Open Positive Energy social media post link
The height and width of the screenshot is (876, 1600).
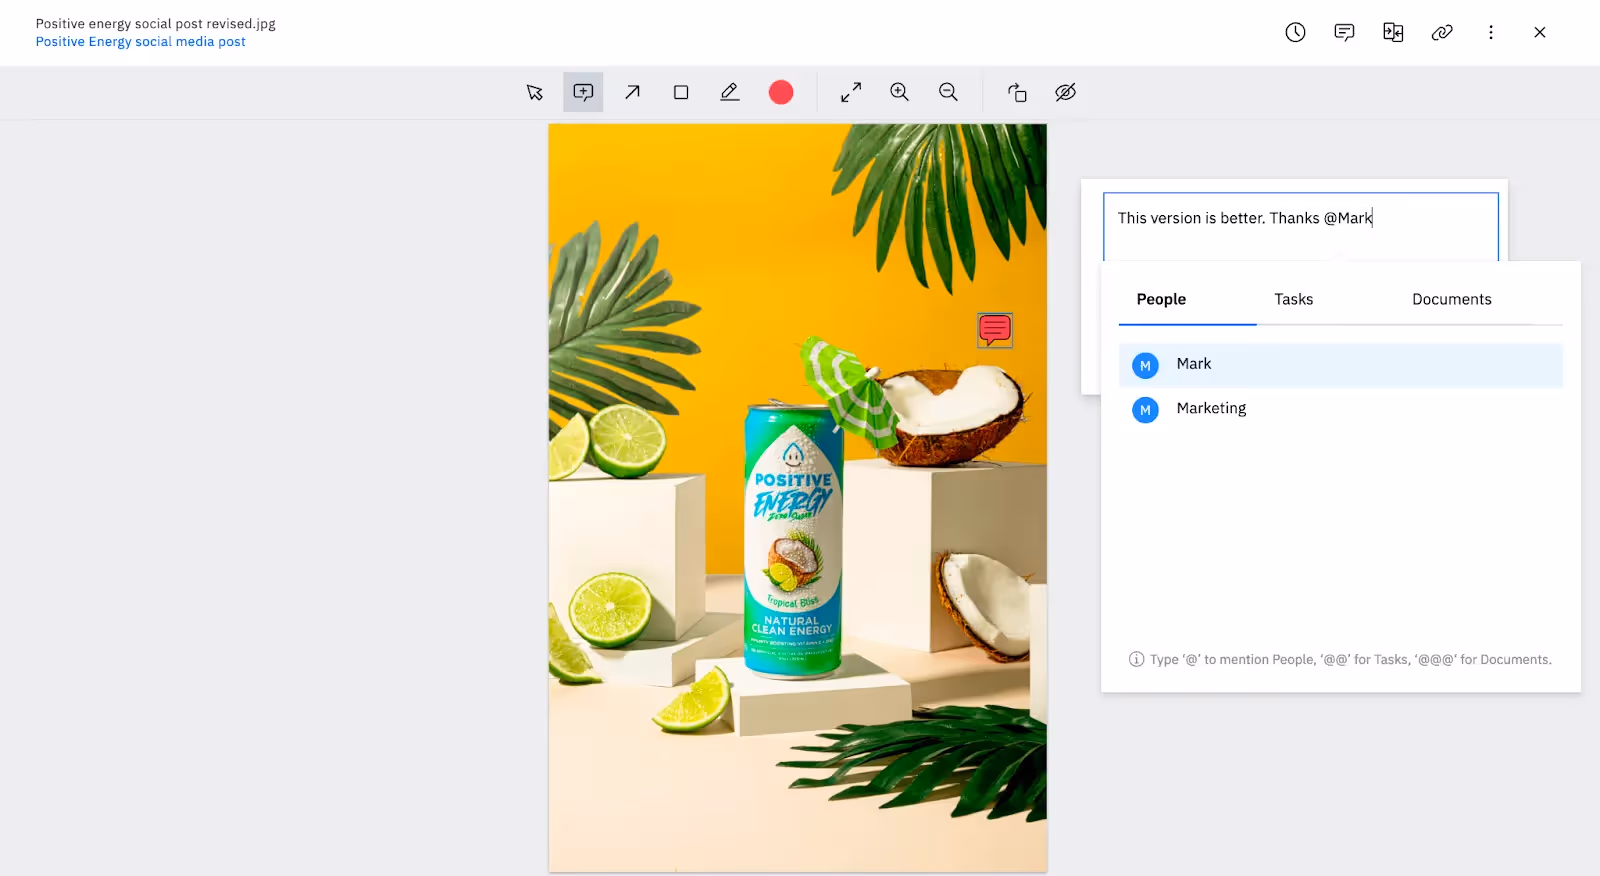pyautogui.click(x=140, y=42)
